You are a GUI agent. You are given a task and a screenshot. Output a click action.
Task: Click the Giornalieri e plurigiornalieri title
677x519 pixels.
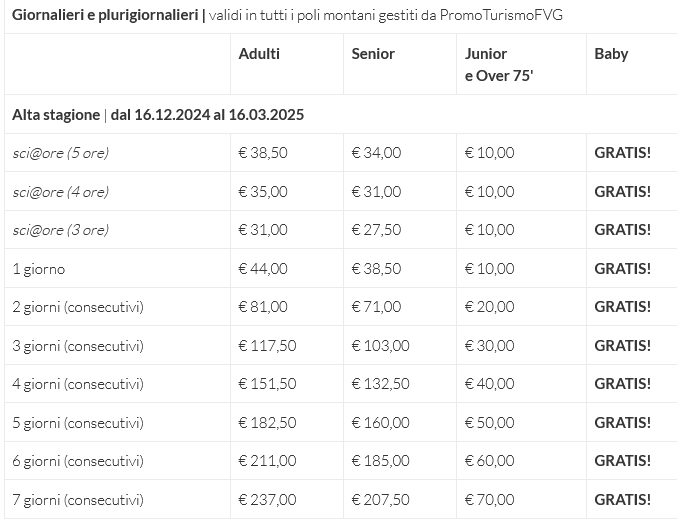click(x=105, y=15)
